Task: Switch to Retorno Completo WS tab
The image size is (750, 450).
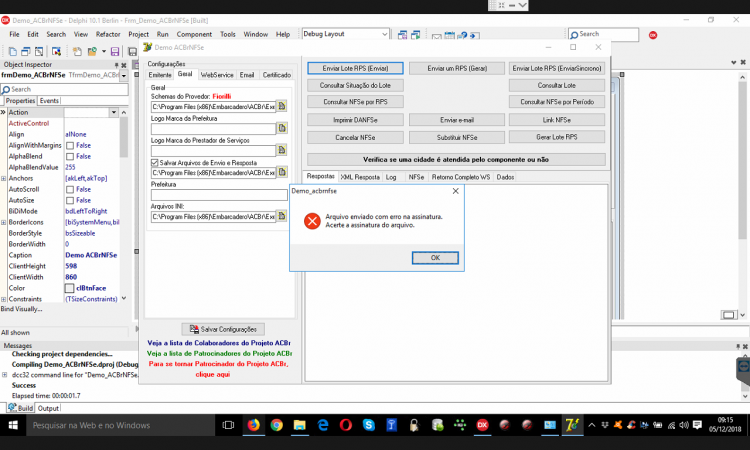Action: (461, 177)
